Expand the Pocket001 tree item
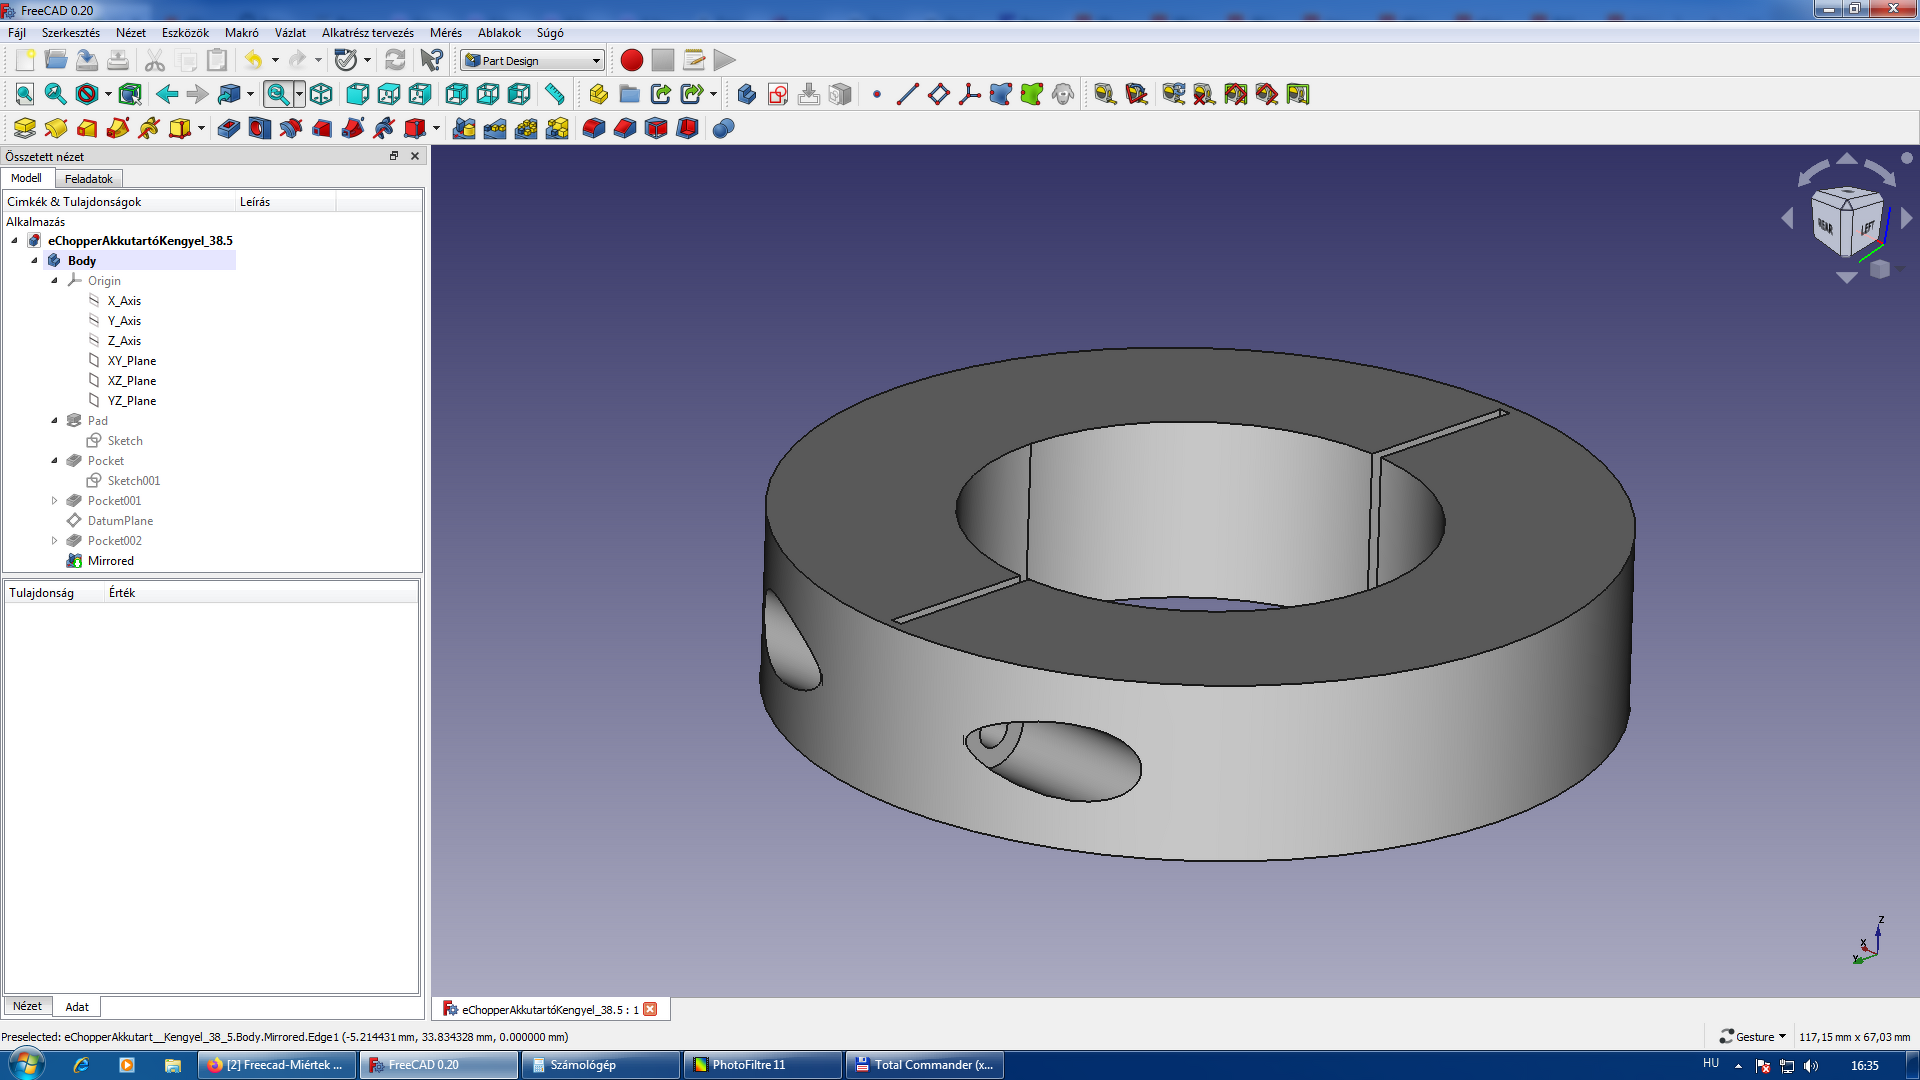The height and width of the screenshot is (1080, 1920). pos(55,501)
